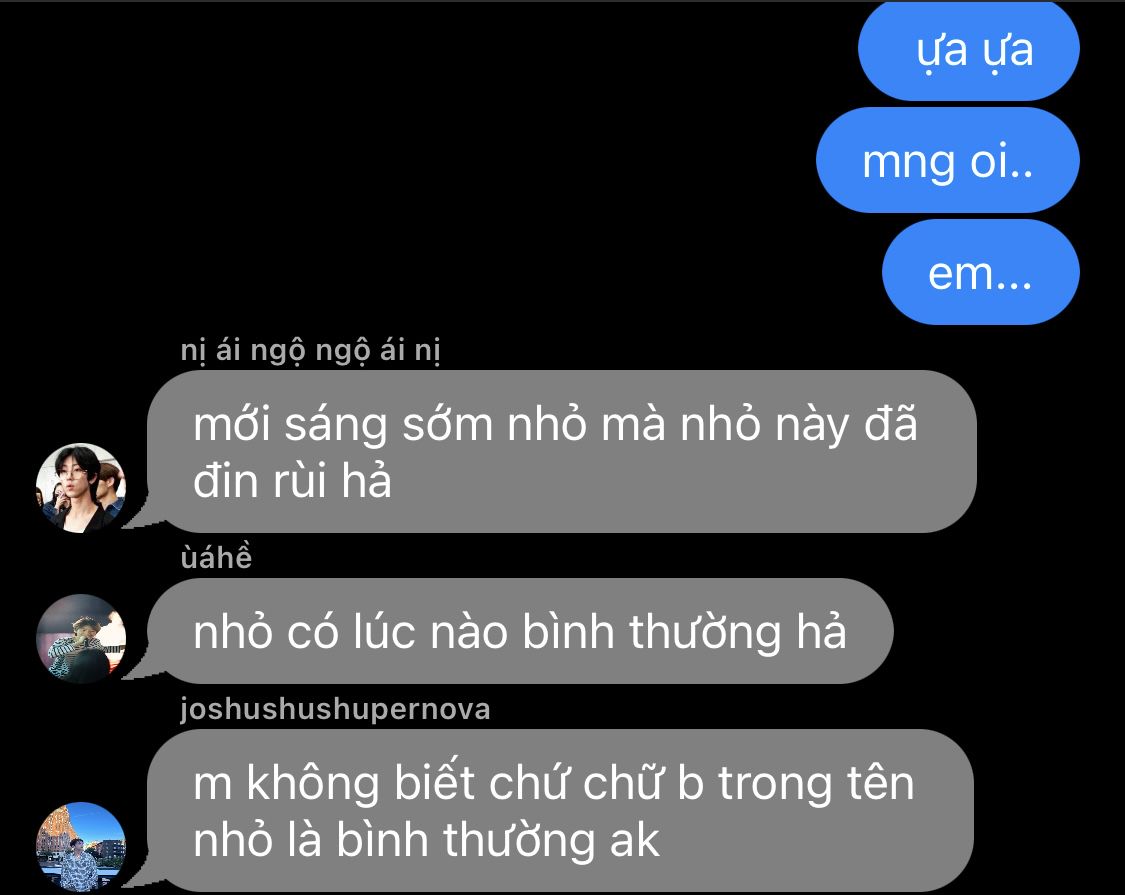Click the word 'trong tên' in last bubble
The height and width of the screenshot is (895, 1125).
[816, 782]
